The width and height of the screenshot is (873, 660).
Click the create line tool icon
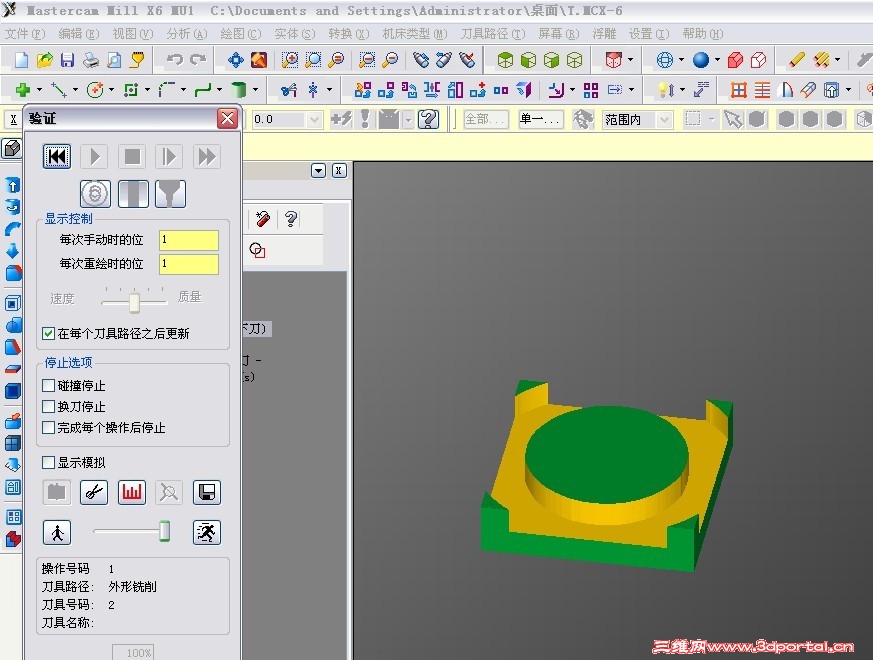[58, 90]
